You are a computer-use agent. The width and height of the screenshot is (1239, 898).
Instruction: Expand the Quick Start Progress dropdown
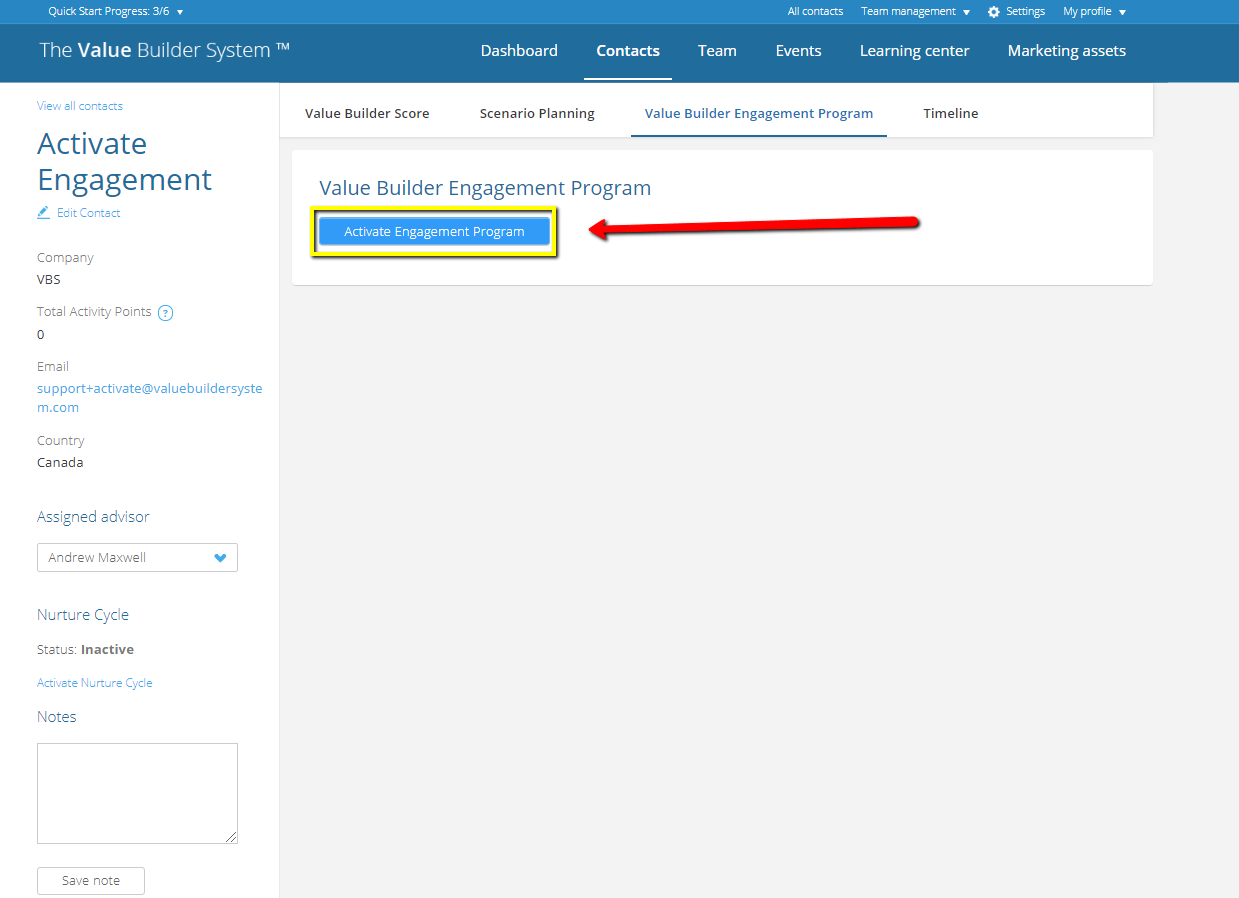(116, 12)
